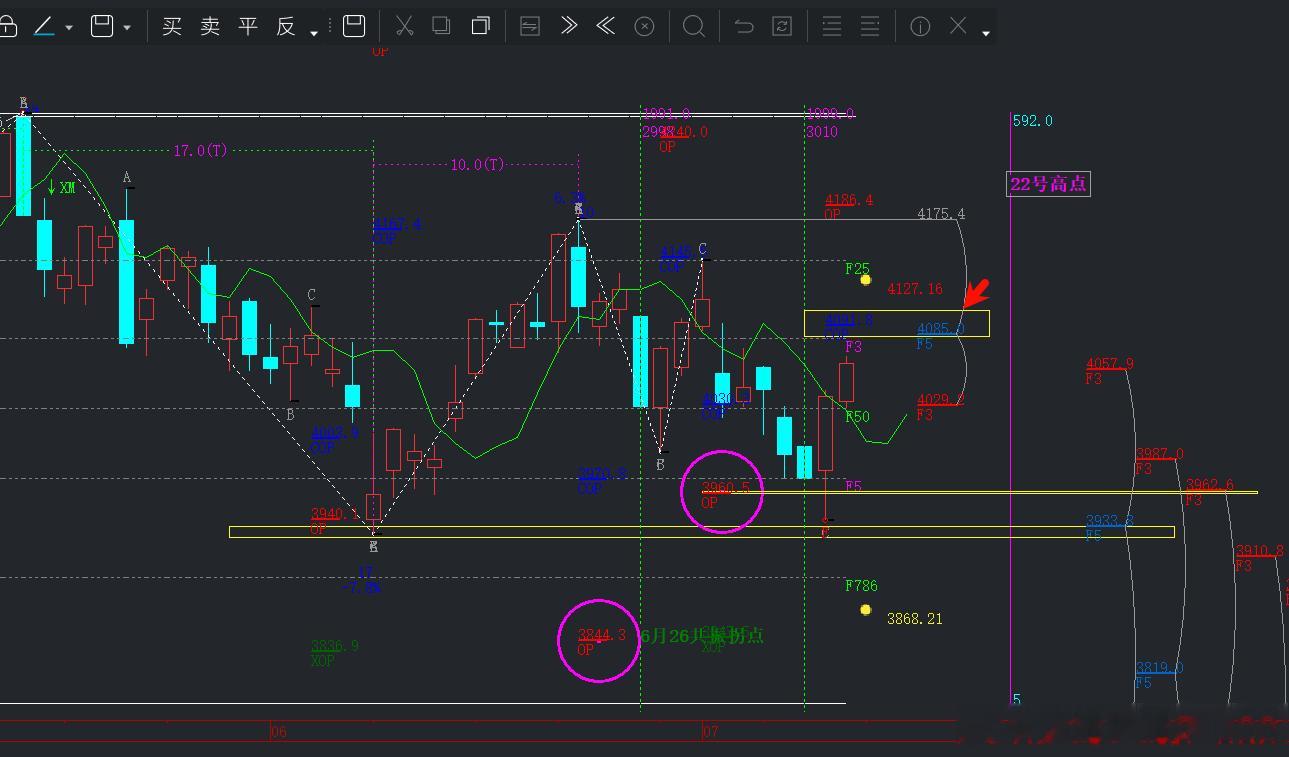The height and width of the screenshot is (757, 1289).
Task: Expand the arrow after 反 button
Action: coord(314,33)
